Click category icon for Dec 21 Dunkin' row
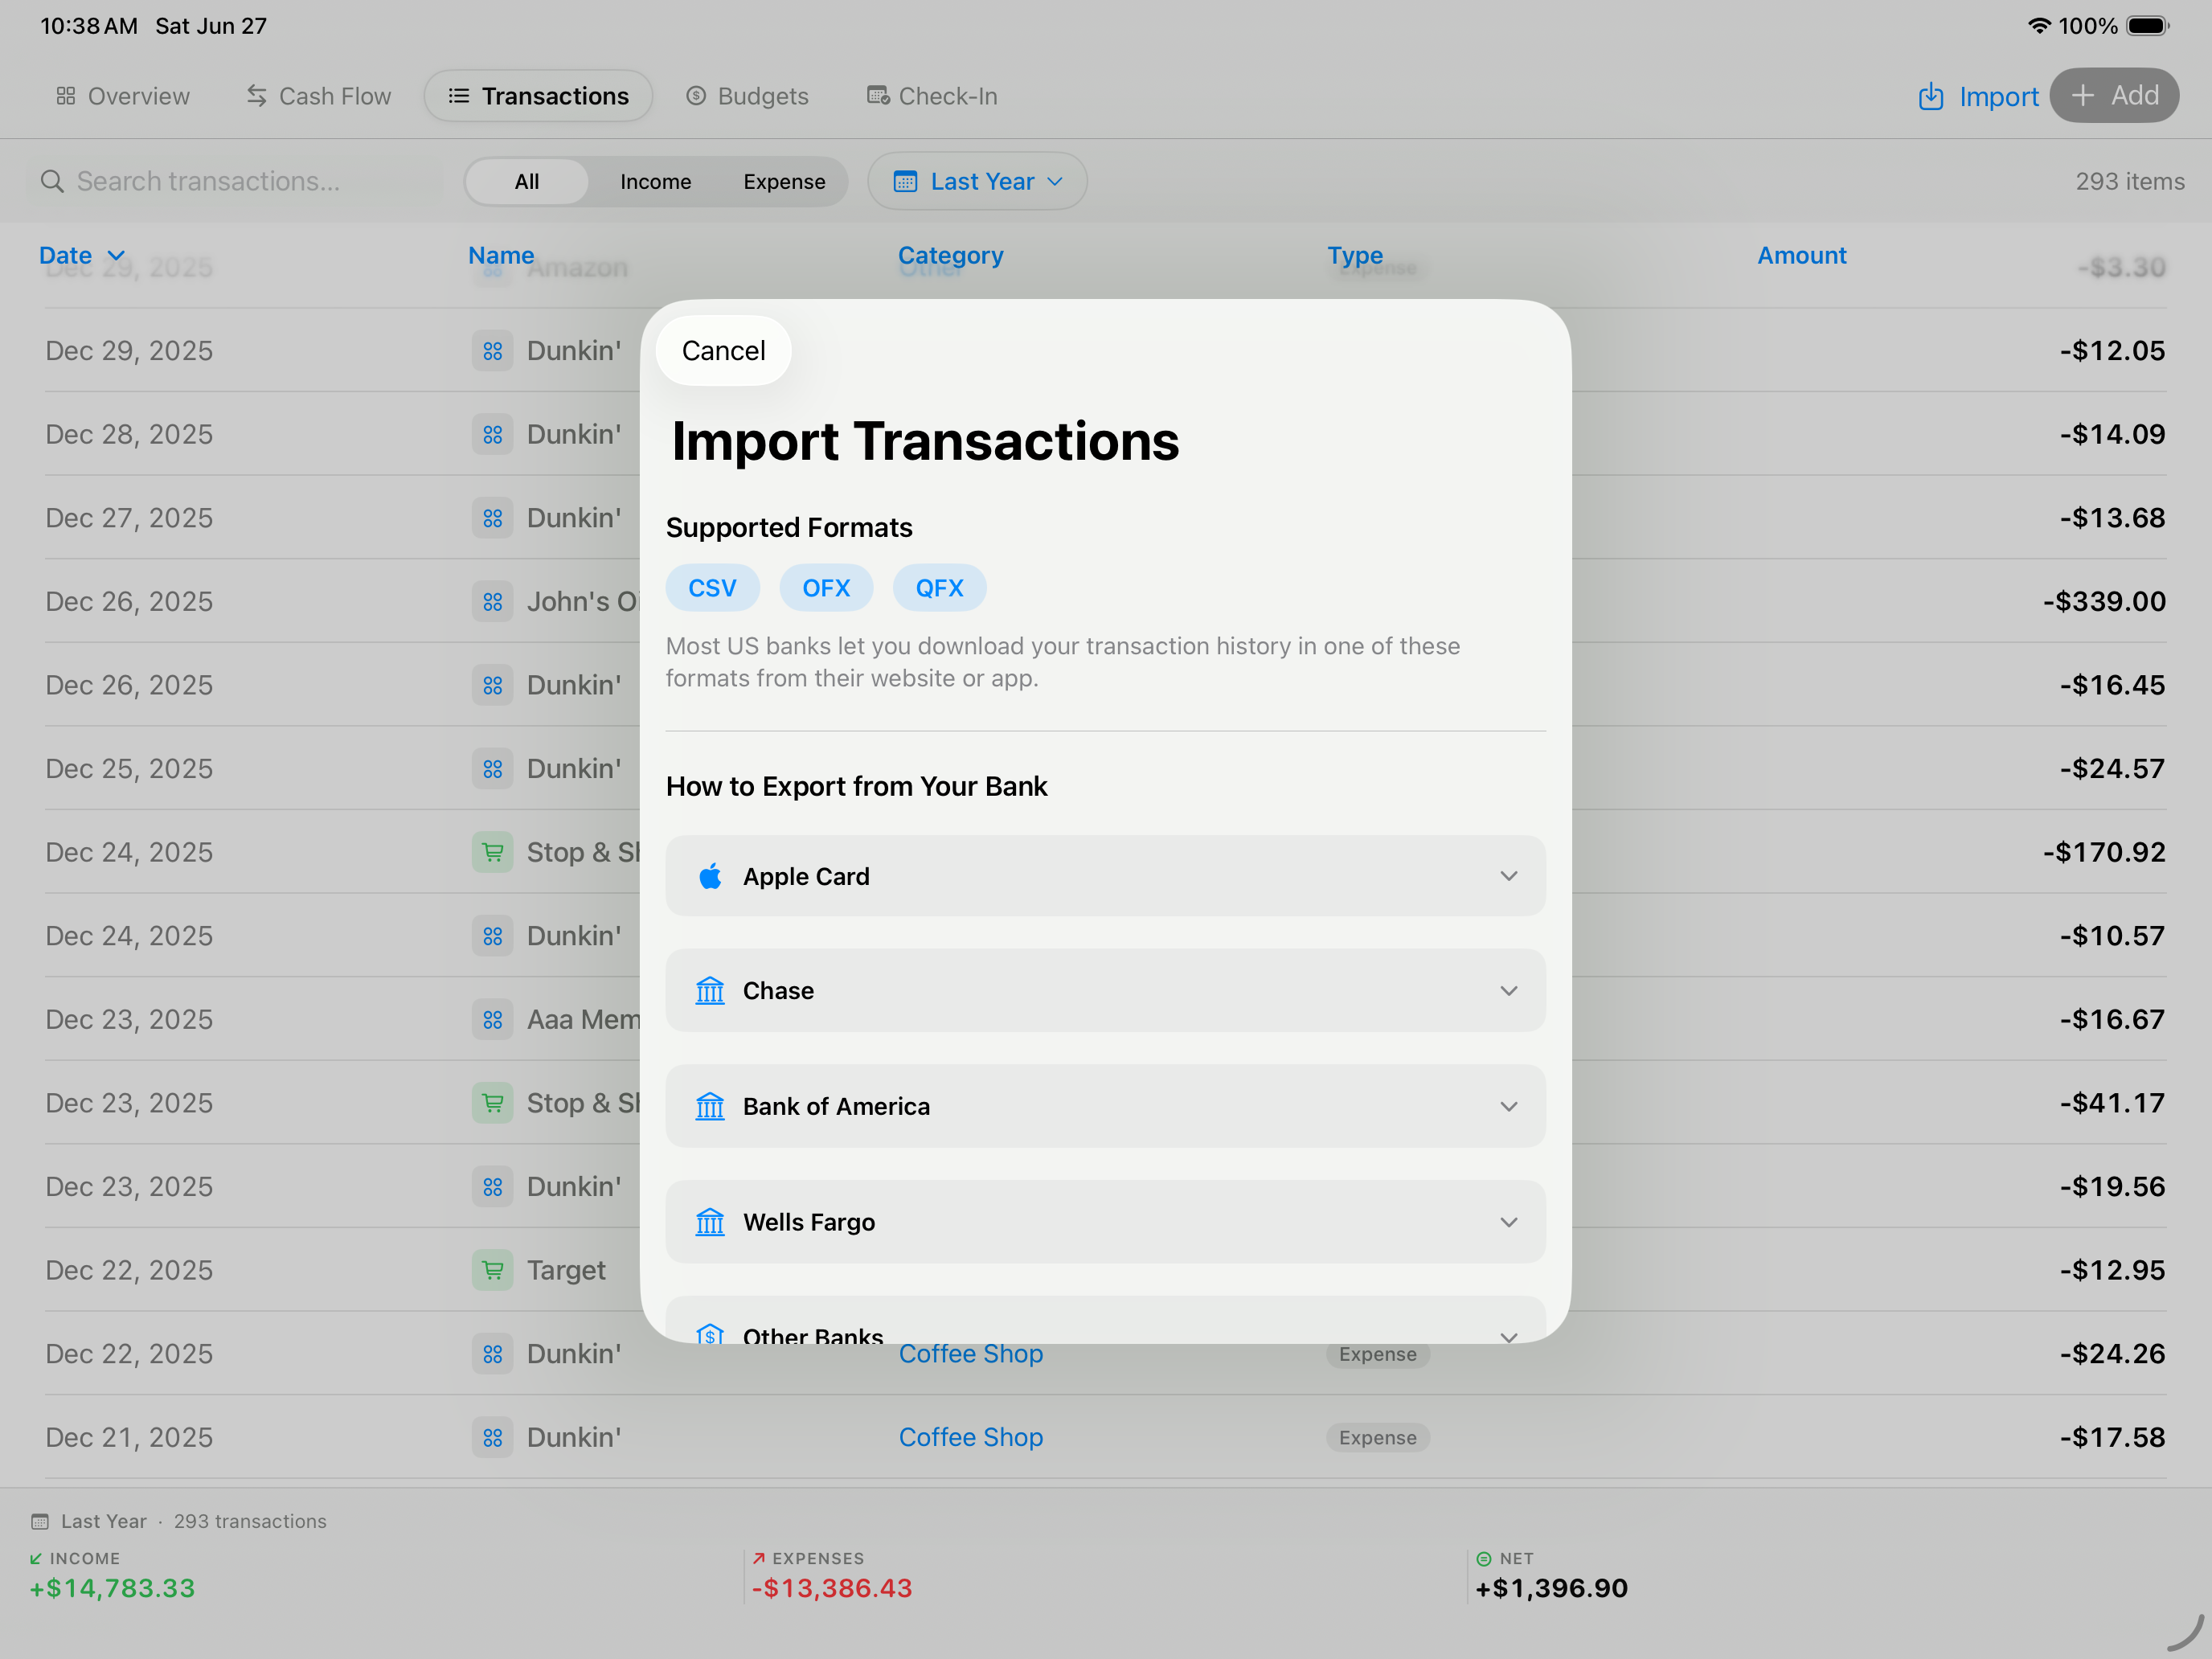Screen dimensions: 2212x1659 tap(492, 1437)
